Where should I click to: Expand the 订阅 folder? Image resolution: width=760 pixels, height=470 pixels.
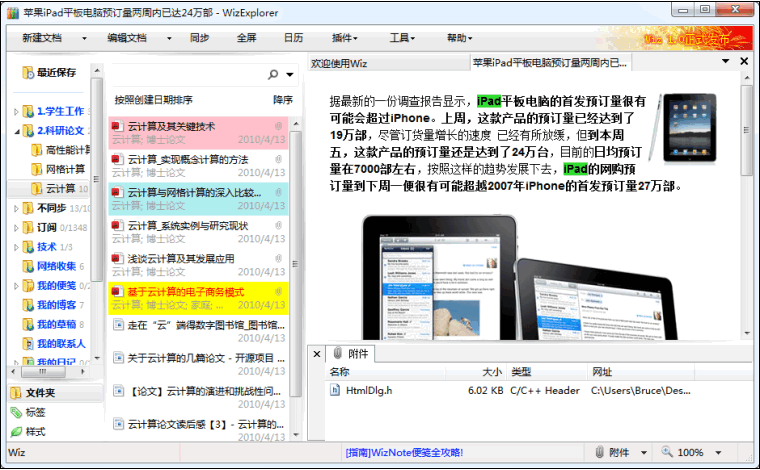(16, 228)
